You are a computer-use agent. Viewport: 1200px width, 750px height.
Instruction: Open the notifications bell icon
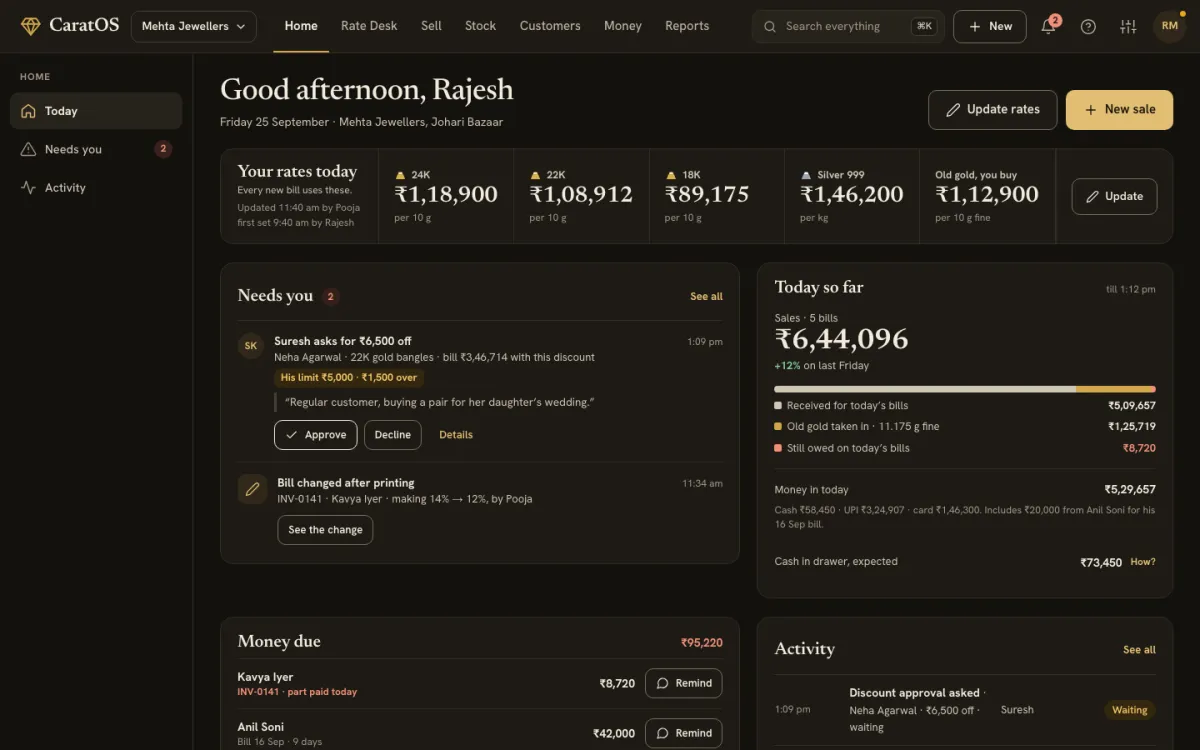pos(1049,26)
